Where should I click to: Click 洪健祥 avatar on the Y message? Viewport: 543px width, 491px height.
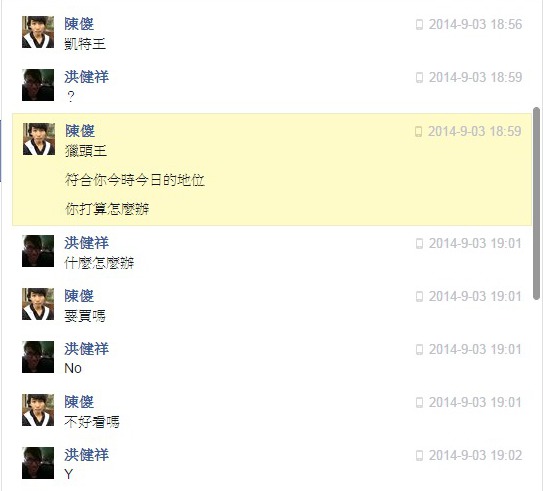coord(38,463)
